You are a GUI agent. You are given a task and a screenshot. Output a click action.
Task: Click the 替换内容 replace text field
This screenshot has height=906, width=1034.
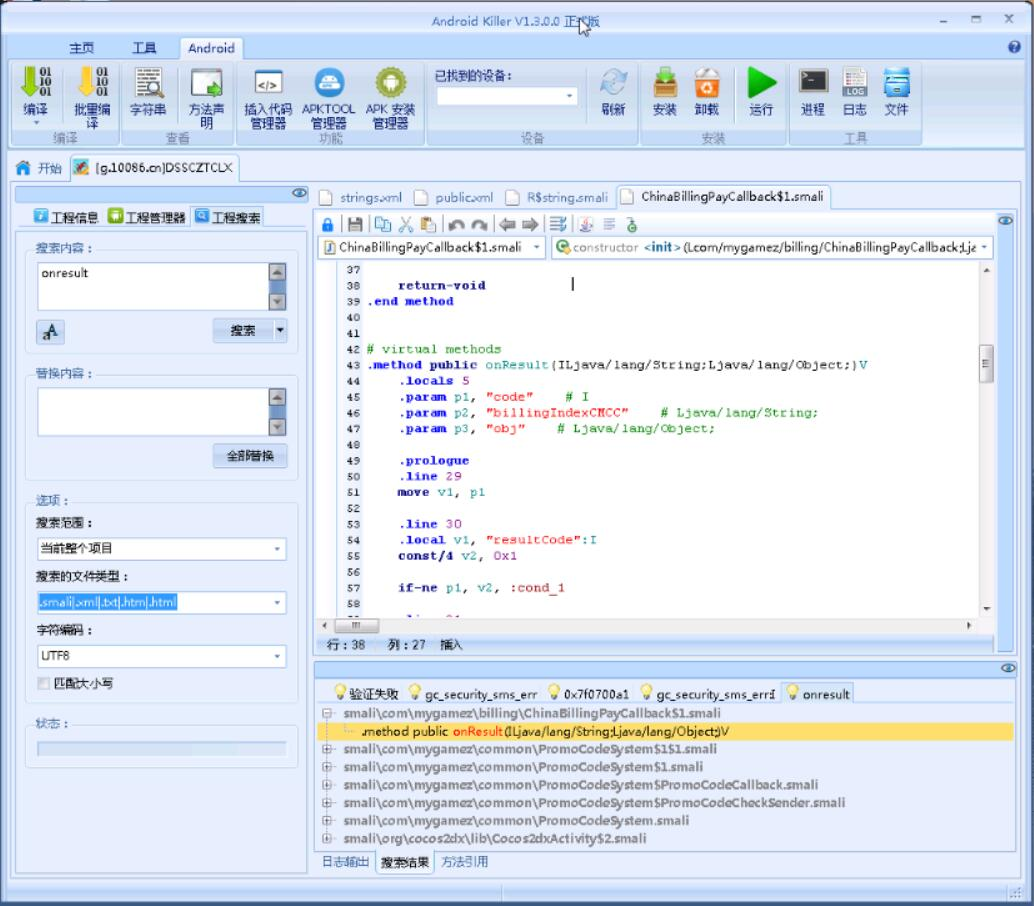coord(153,412)
